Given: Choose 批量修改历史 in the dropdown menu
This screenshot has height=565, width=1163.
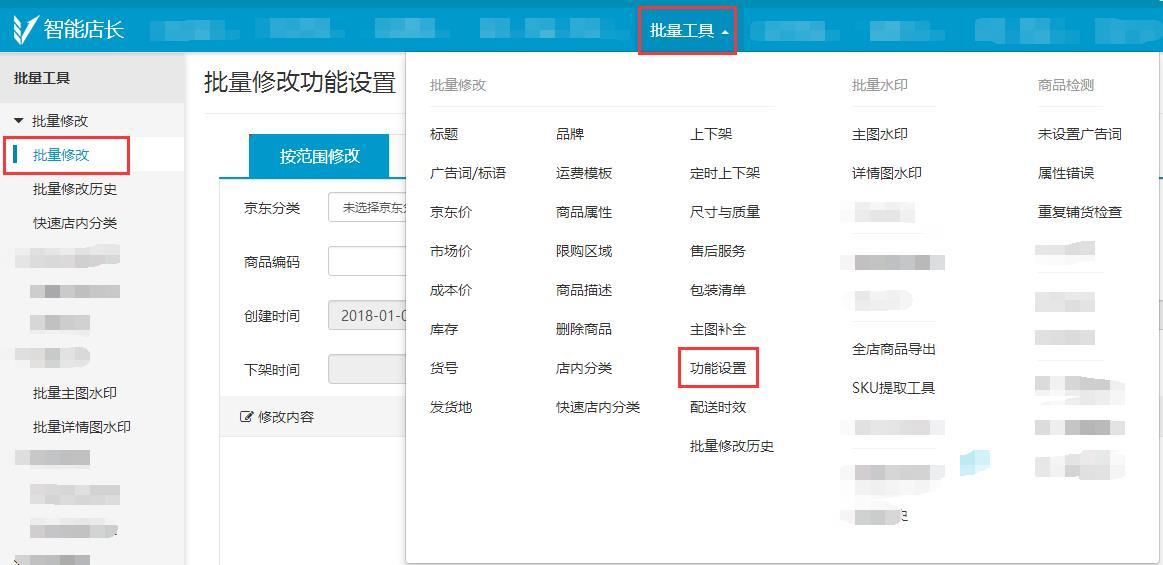Looking at the screenshot, I should pyautogui.click(x=732, y=446).
